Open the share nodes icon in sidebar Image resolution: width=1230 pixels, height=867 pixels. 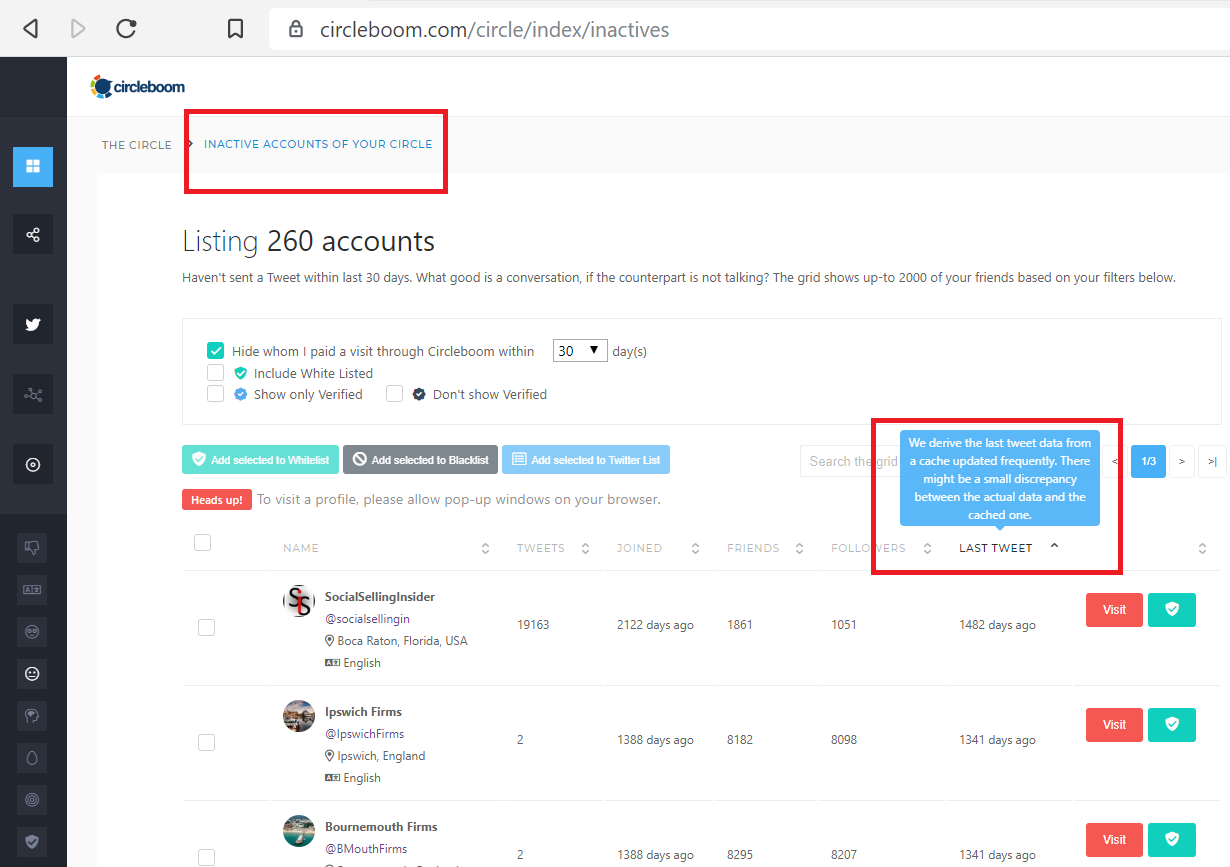[x=33, y=234]
